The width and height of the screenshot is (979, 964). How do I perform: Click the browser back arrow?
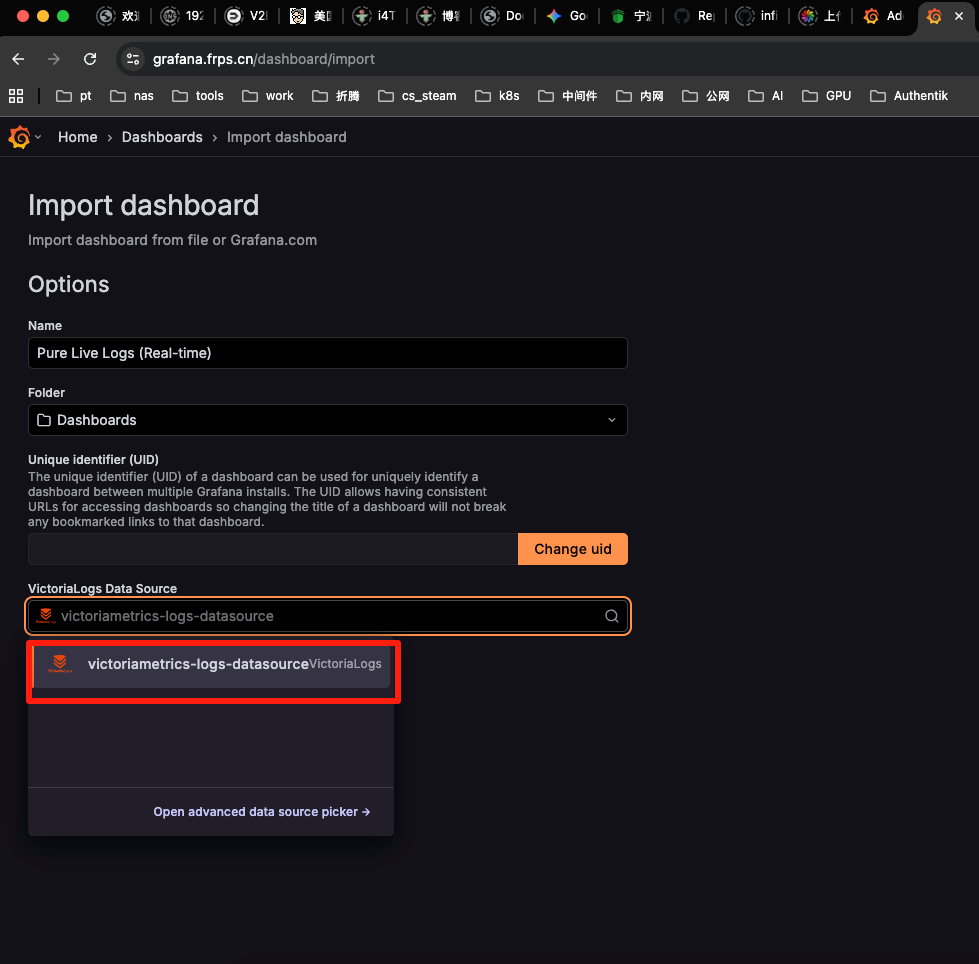(x=18, y=59)
